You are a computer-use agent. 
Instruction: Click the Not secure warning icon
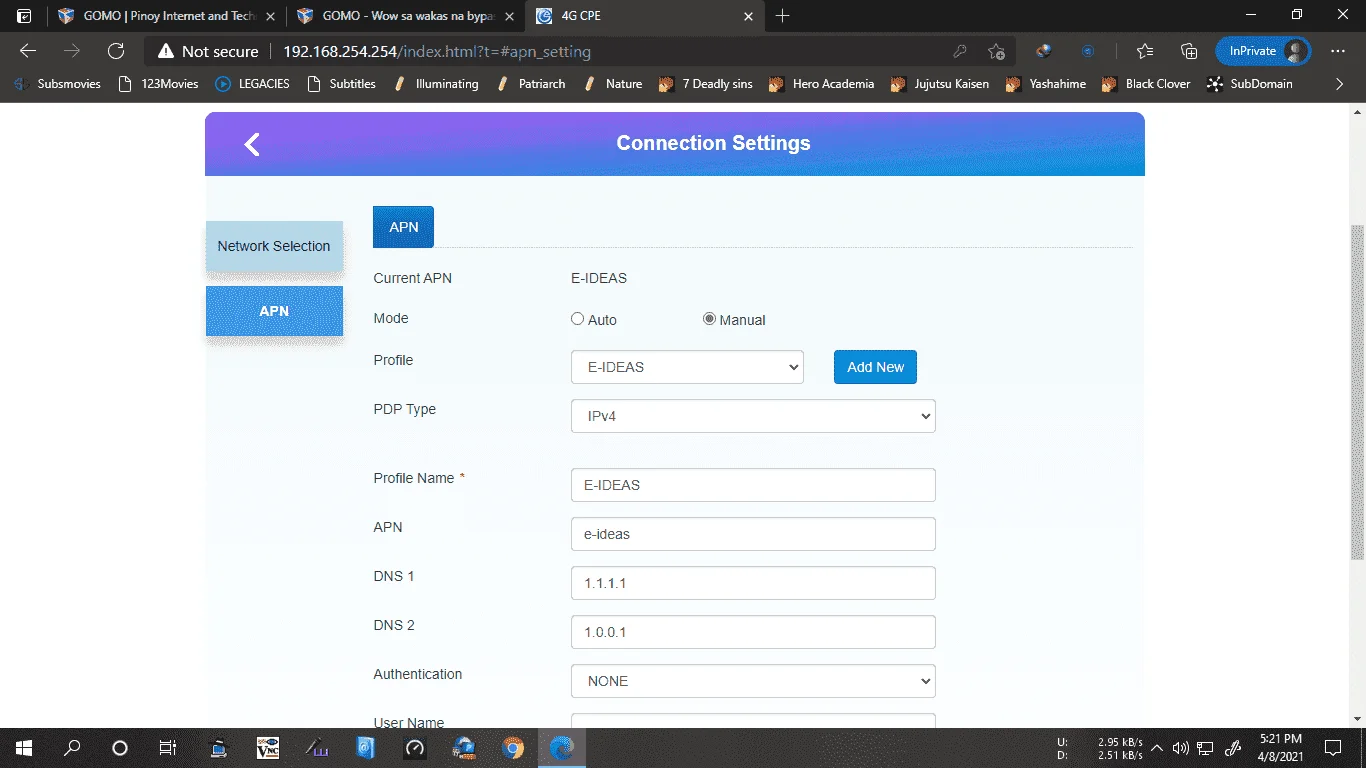(x=165, y=51)
